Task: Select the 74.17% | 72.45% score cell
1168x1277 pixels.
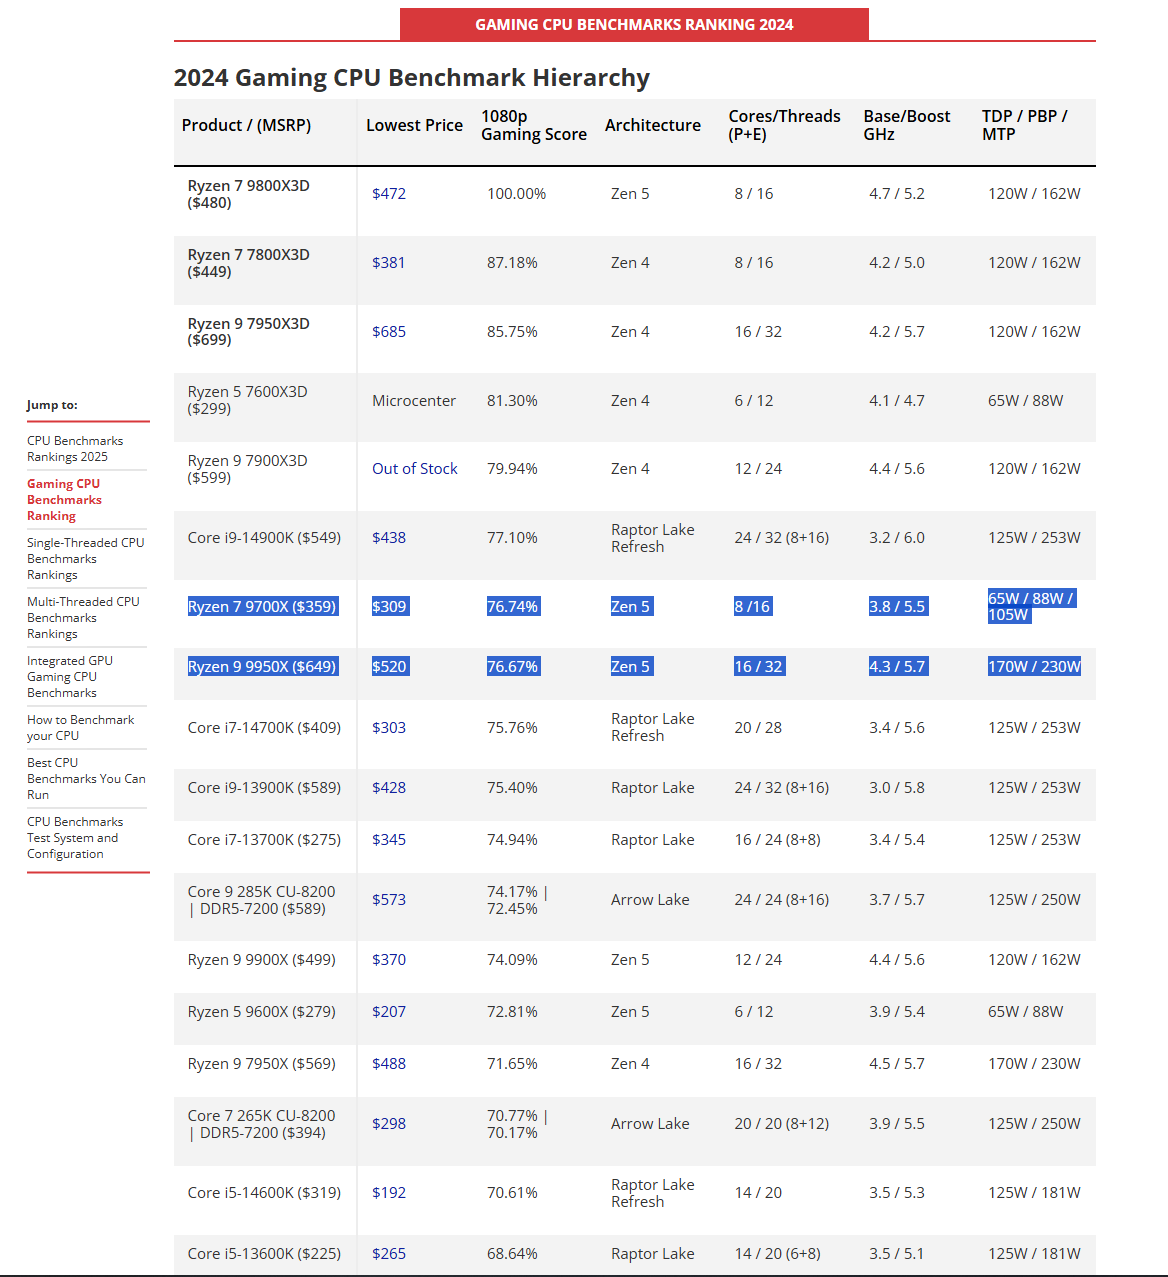Action: (x=517, y=900)
